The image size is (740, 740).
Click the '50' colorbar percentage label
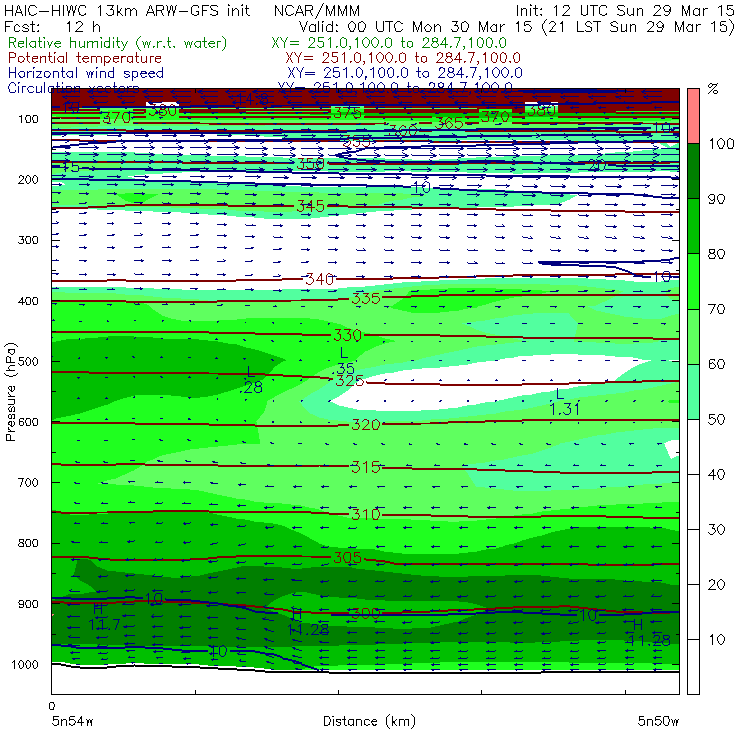pyautogui.click(x=716, y=420)
